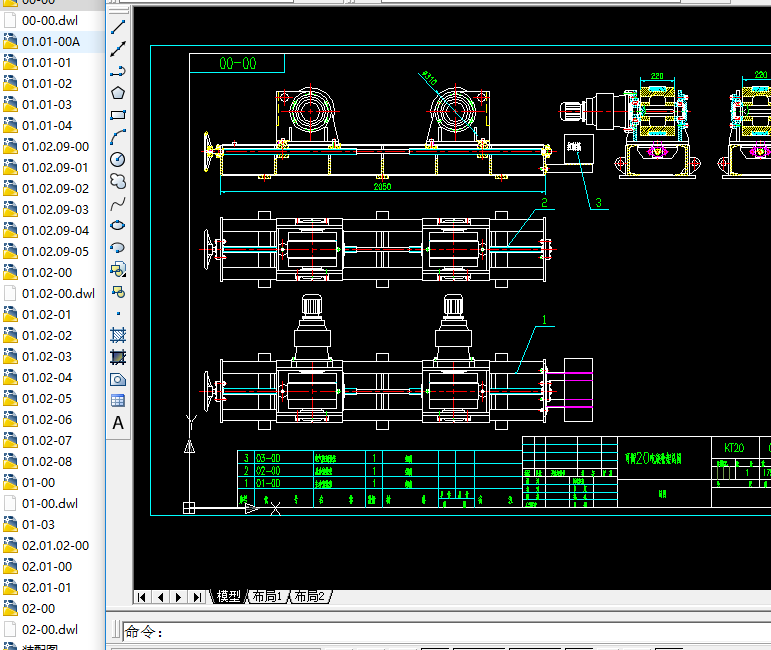
Task: Open the 布局1 layout tab
Action: (266, 596)
